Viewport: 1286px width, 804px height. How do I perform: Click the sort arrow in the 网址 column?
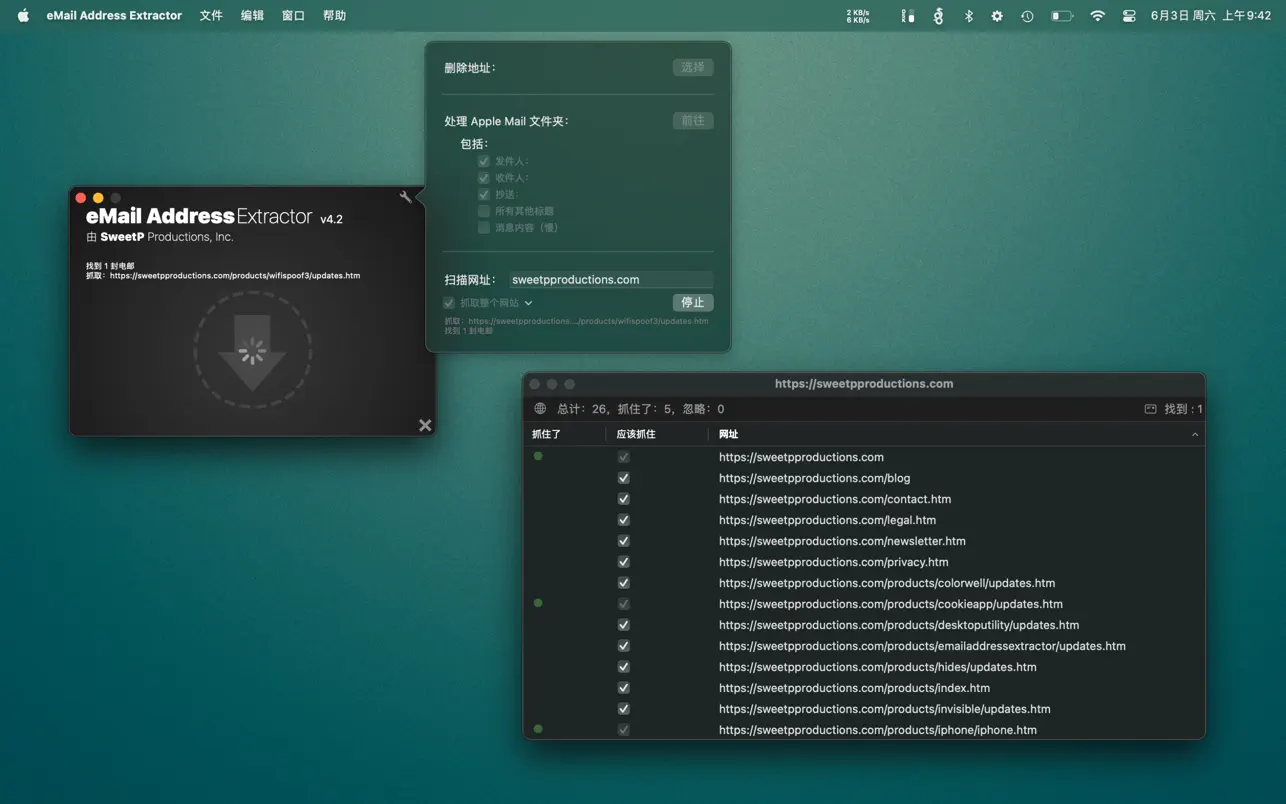[1194, 434]
